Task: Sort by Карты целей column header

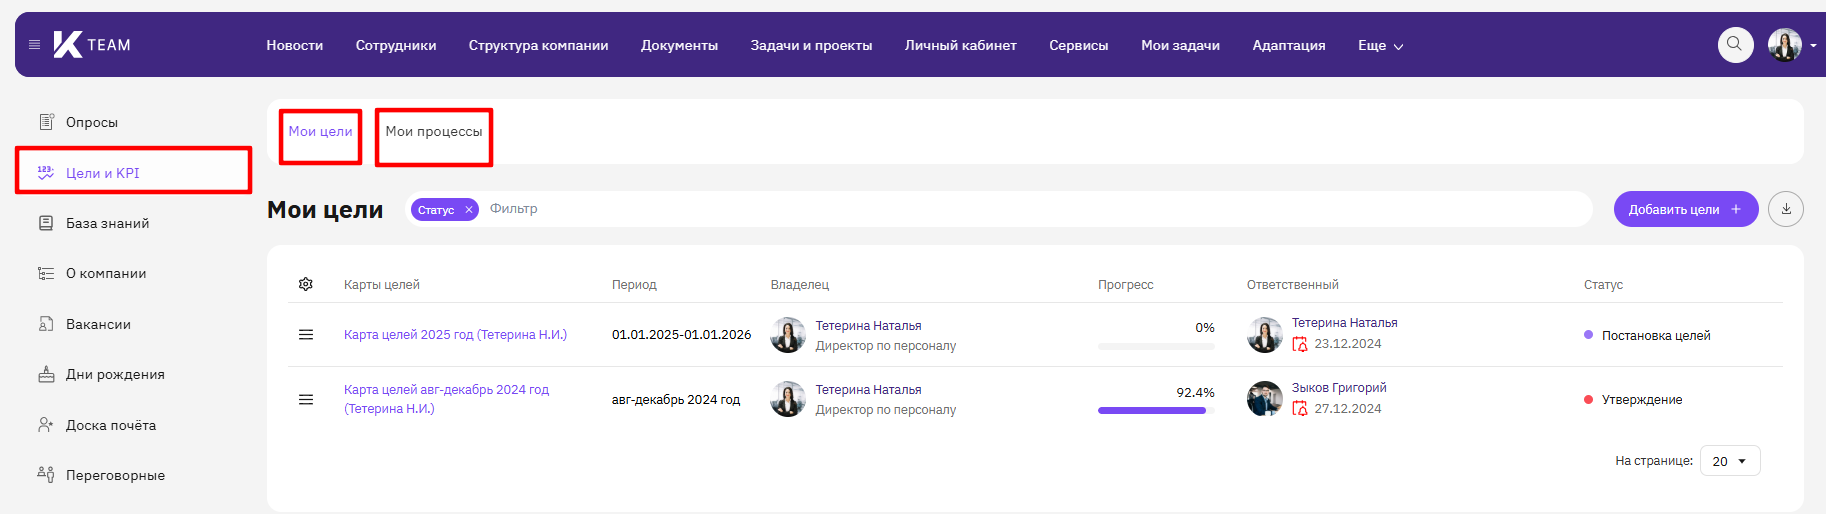Action: click(x=382, y=285)
